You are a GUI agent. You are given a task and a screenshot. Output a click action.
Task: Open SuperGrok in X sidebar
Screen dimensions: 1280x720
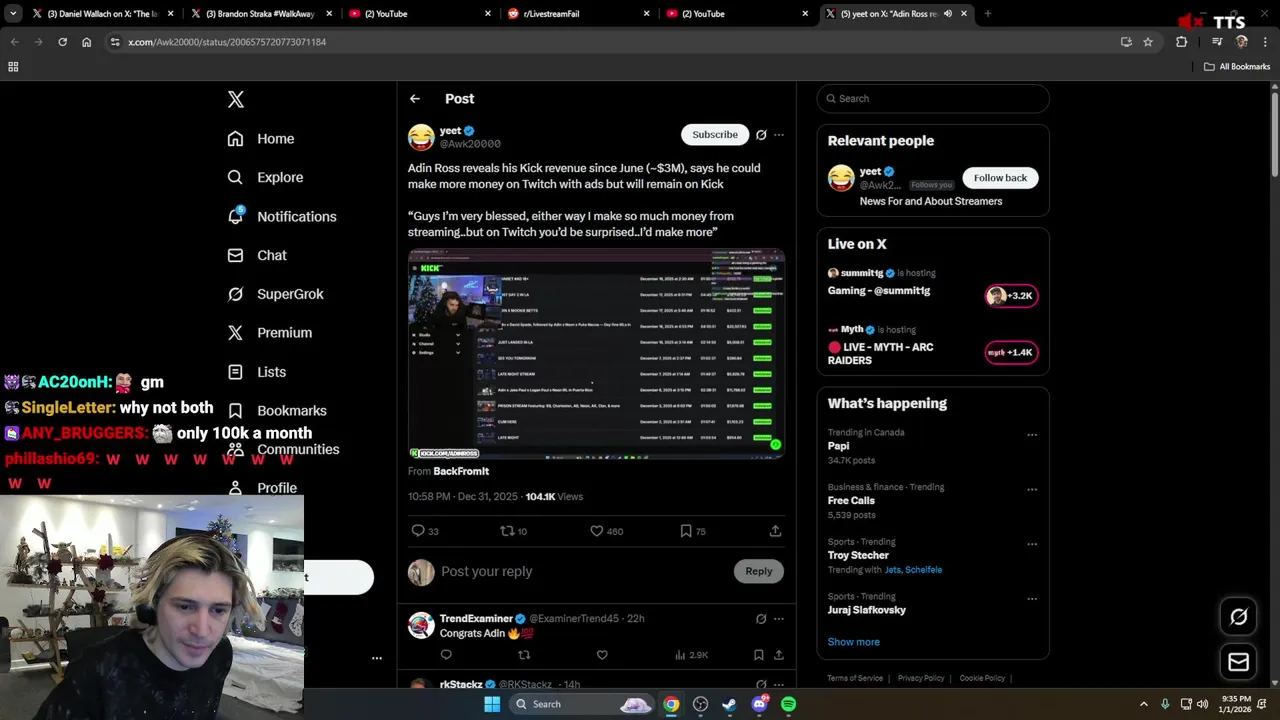(275, 294)
